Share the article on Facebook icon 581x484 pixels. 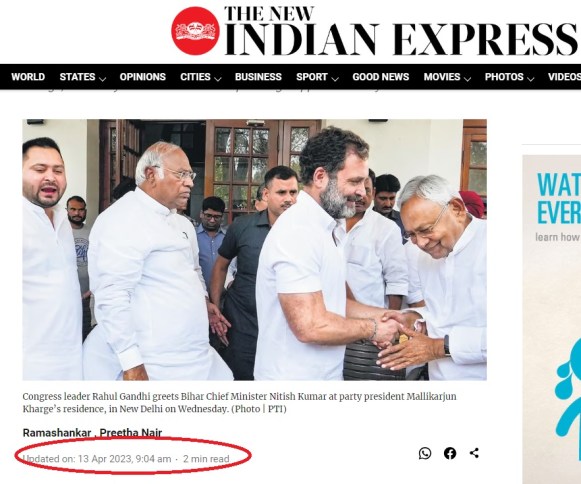[450, 453]
